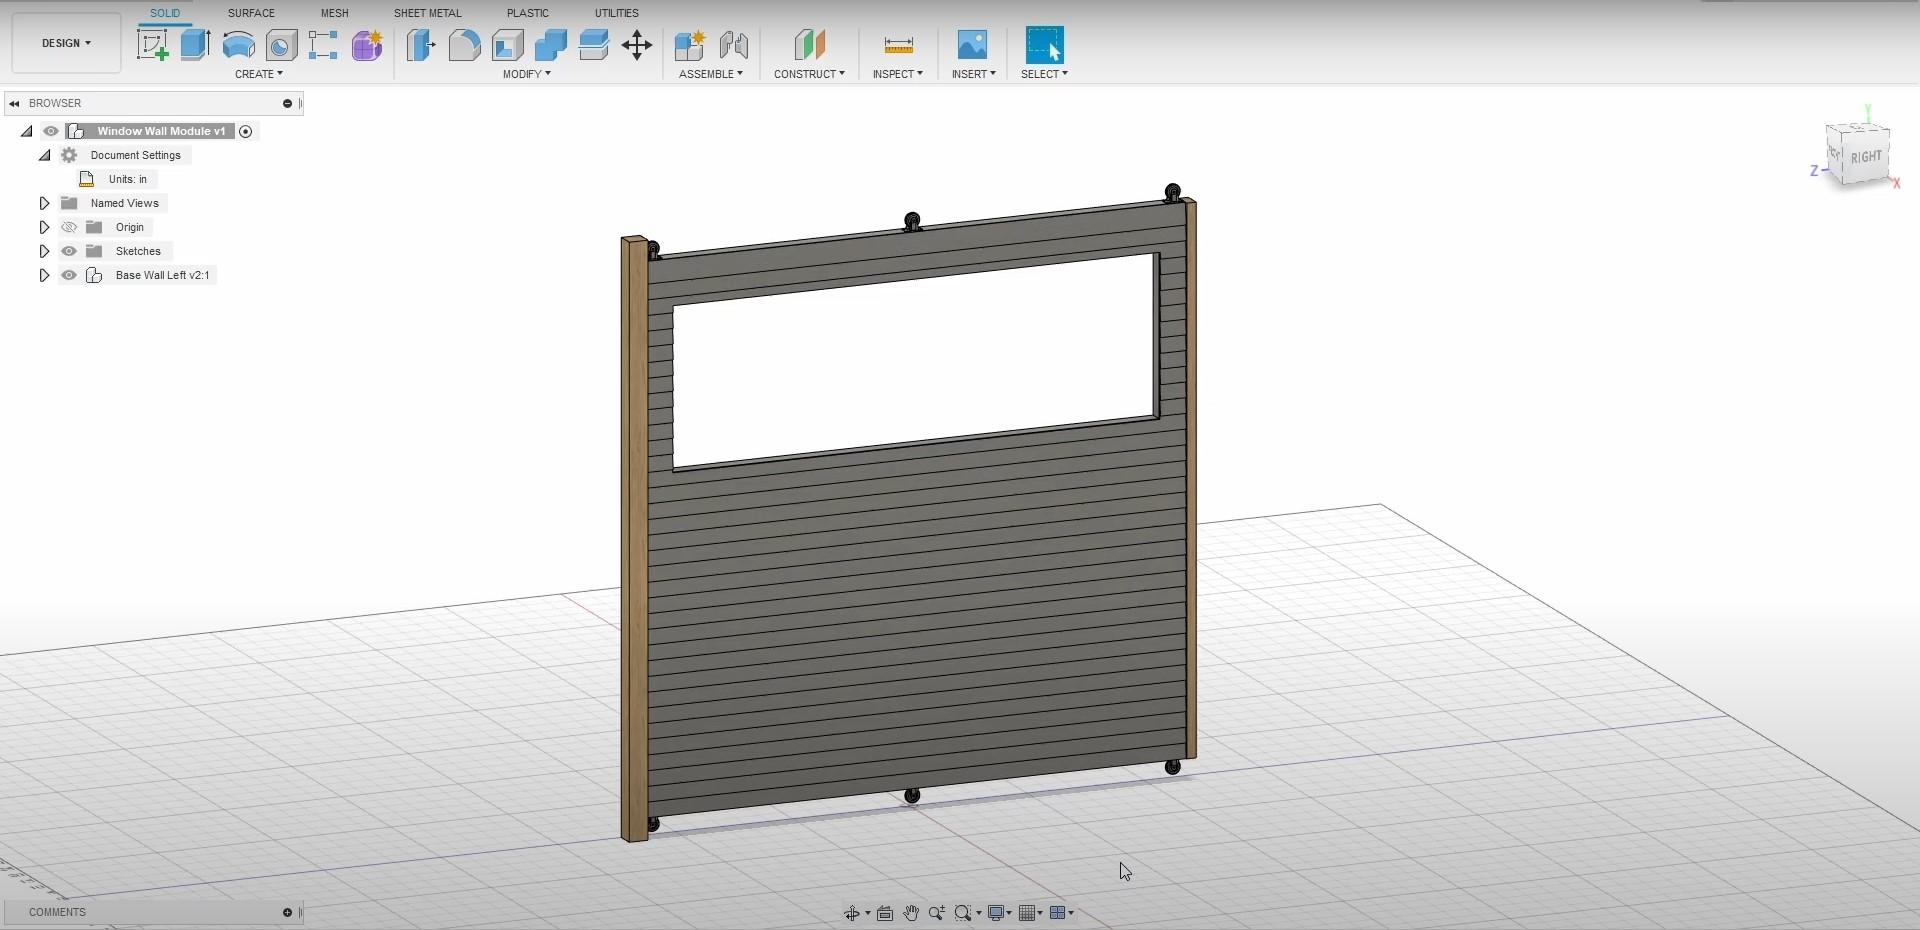Click the Insert image icon
The width and height of the screenshot is (1920, 930).
tap(972, 45)
